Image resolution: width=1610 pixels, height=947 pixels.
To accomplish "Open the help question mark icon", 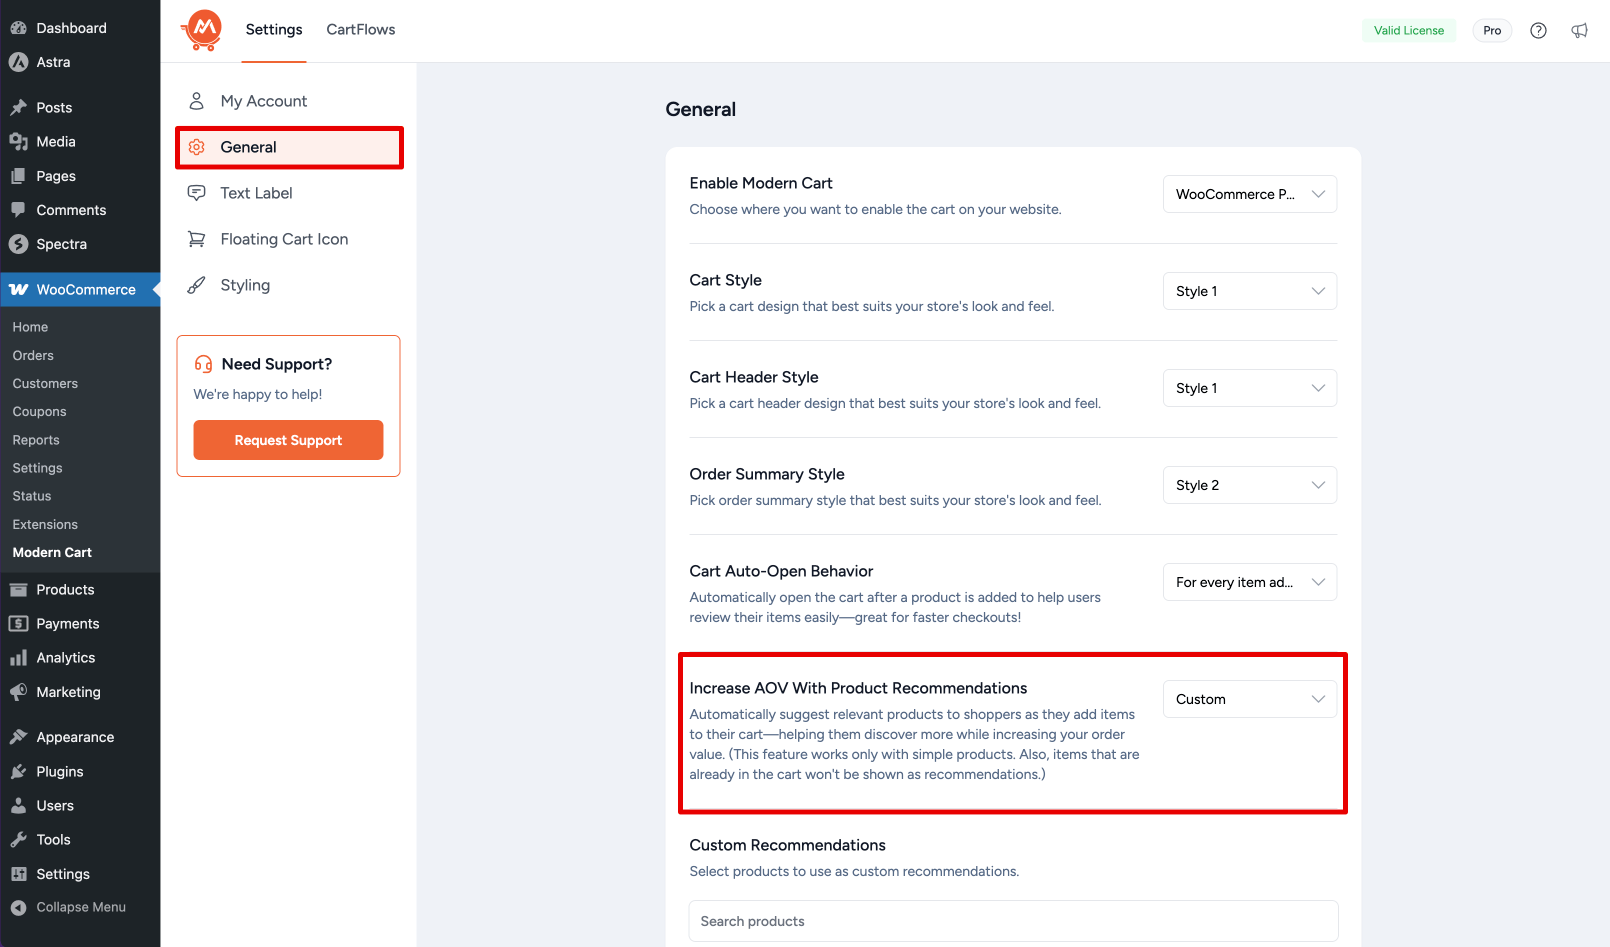I will pos(1538,31).
